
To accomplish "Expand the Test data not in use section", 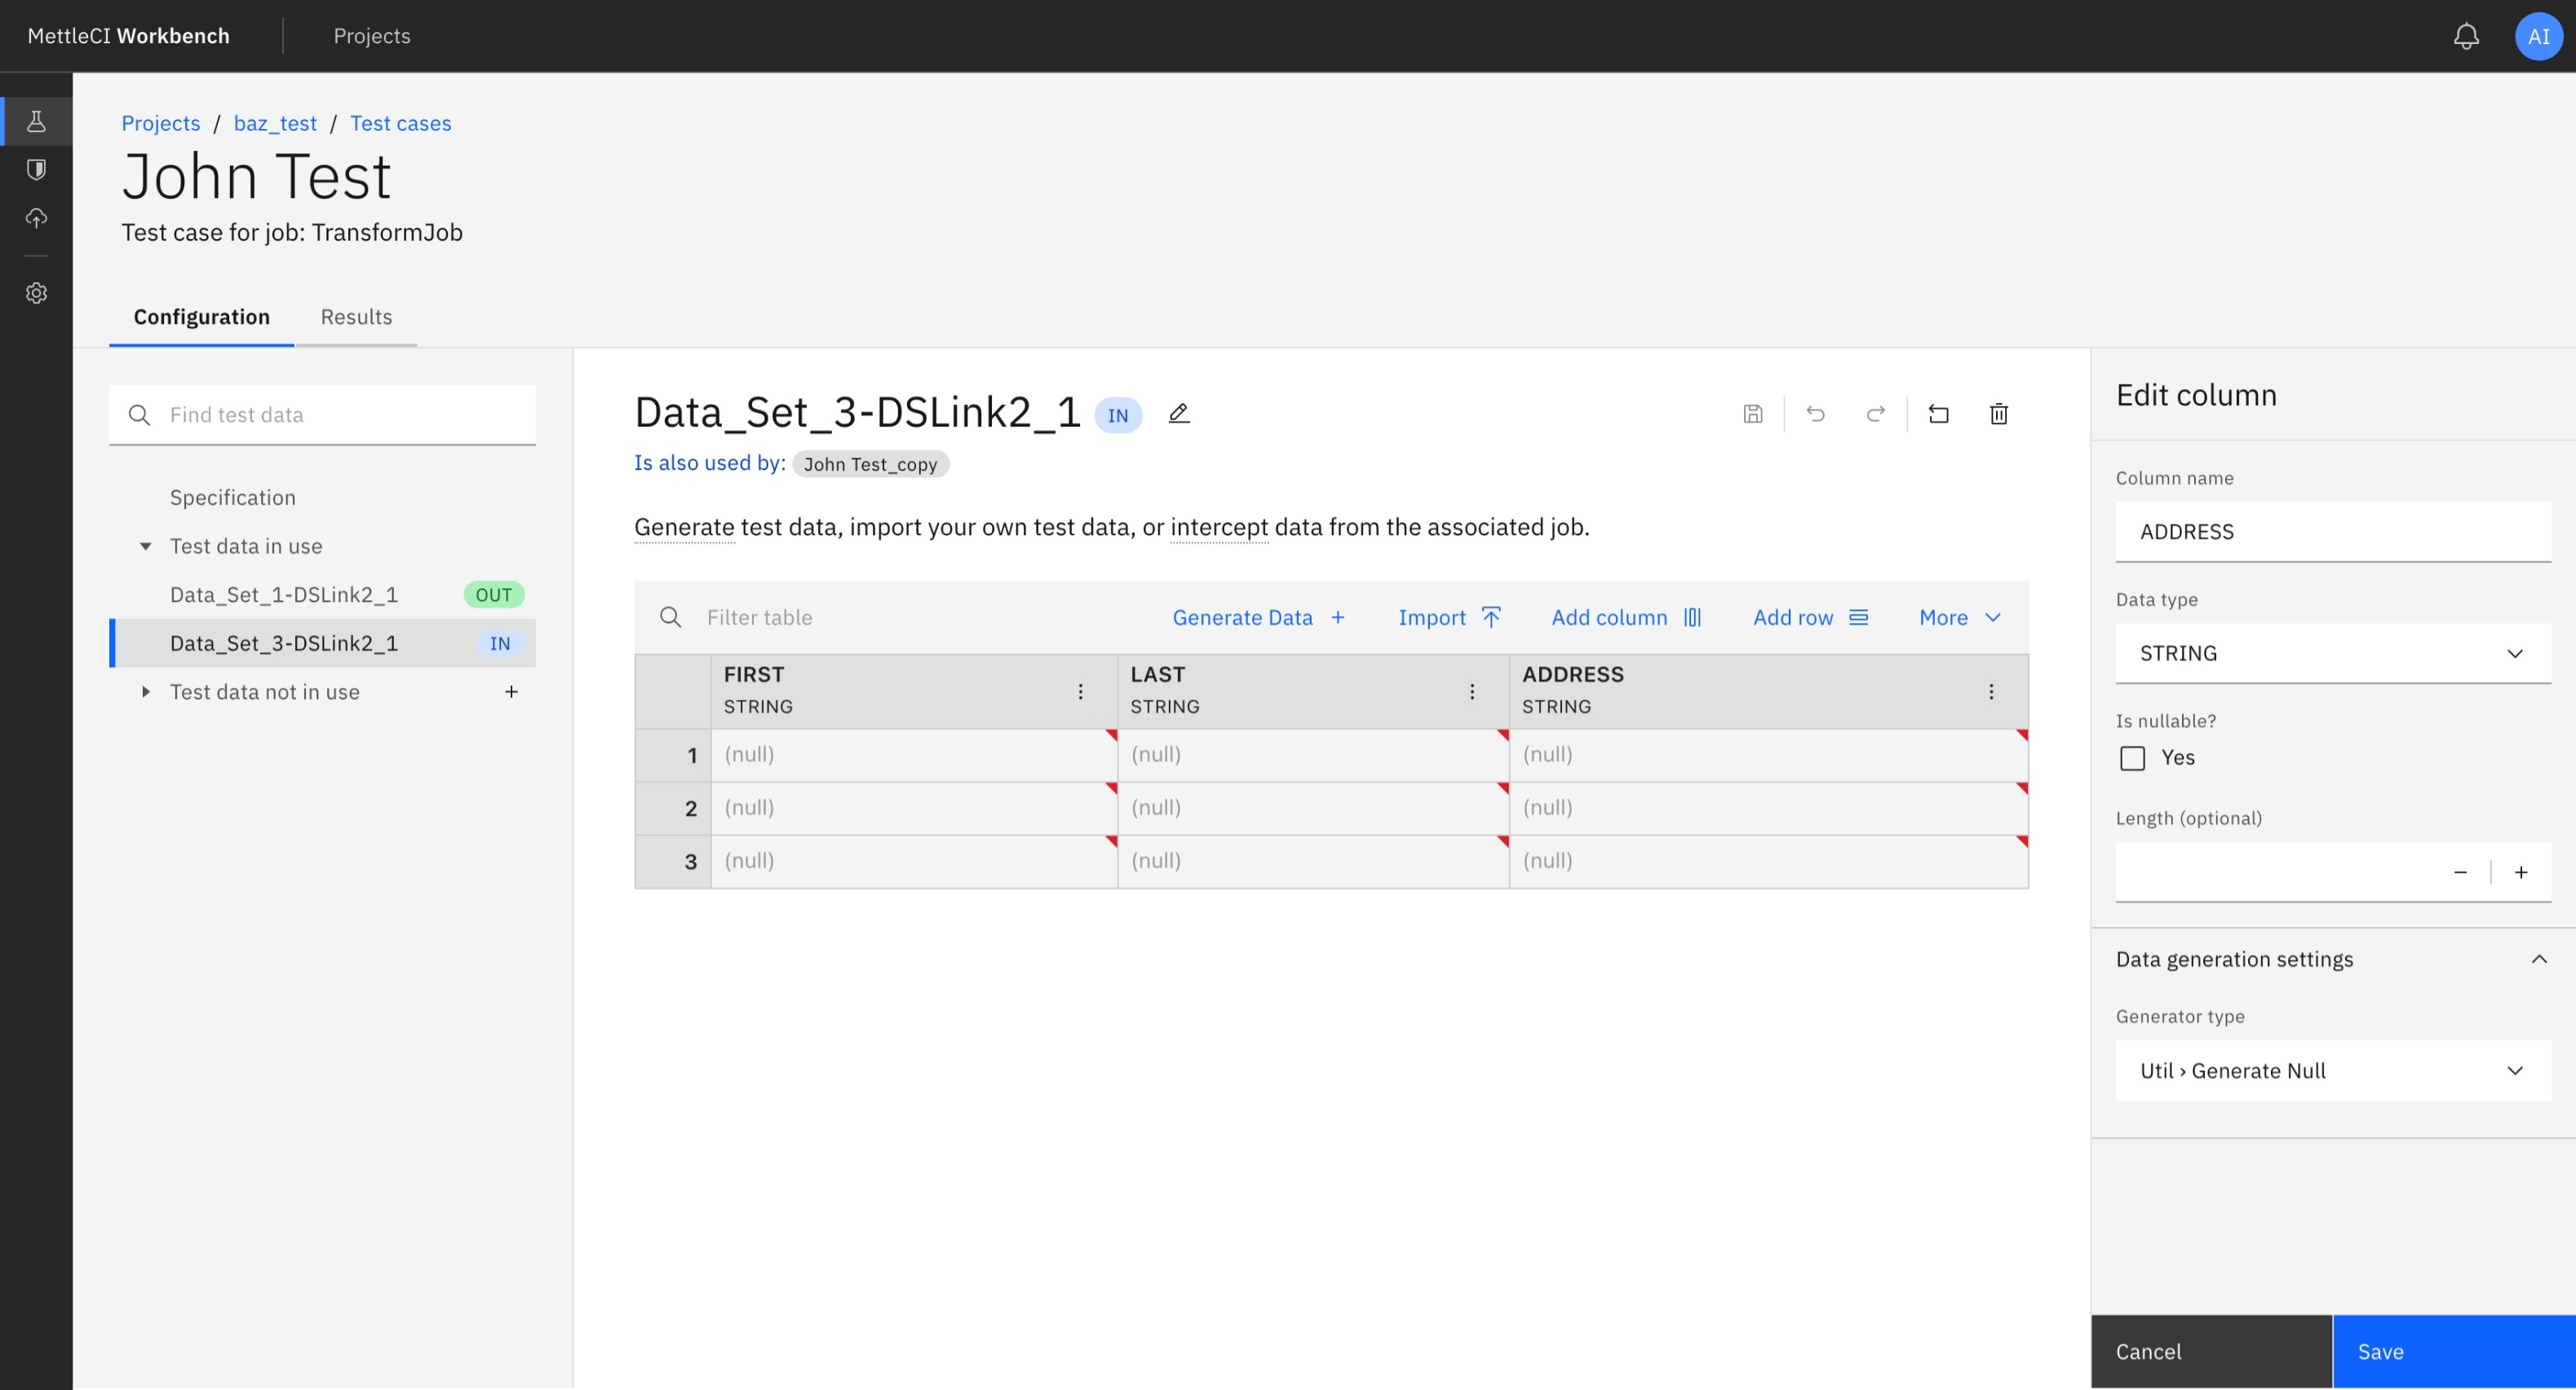I will pos(146,691).
